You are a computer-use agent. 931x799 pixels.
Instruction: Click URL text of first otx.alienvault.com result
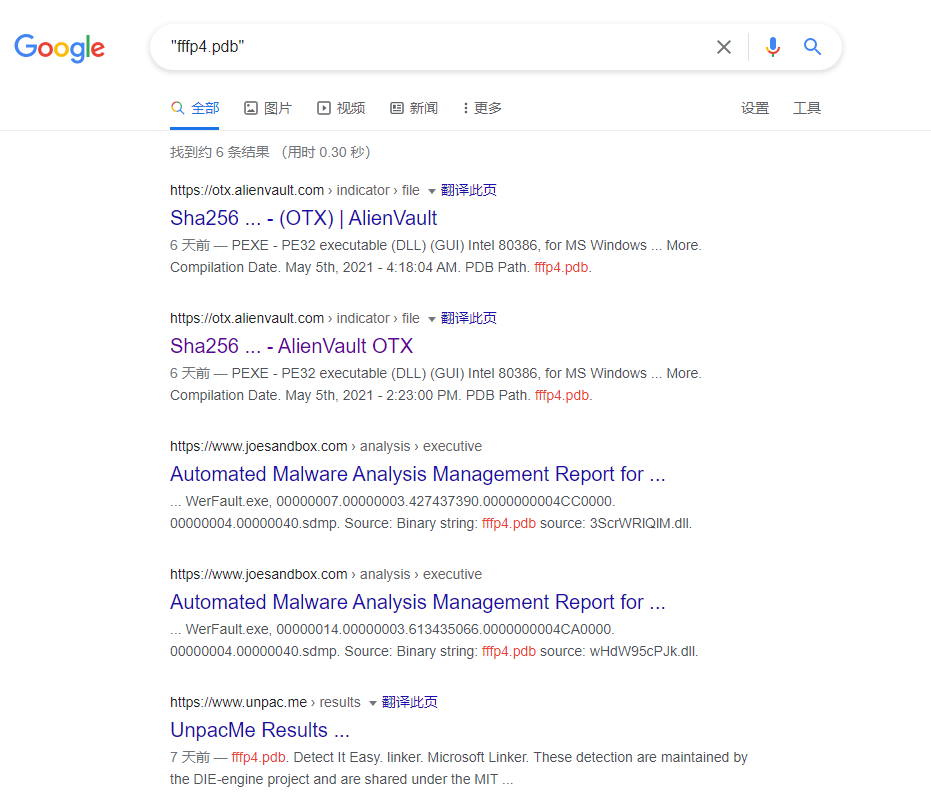(x=294, y=190)
